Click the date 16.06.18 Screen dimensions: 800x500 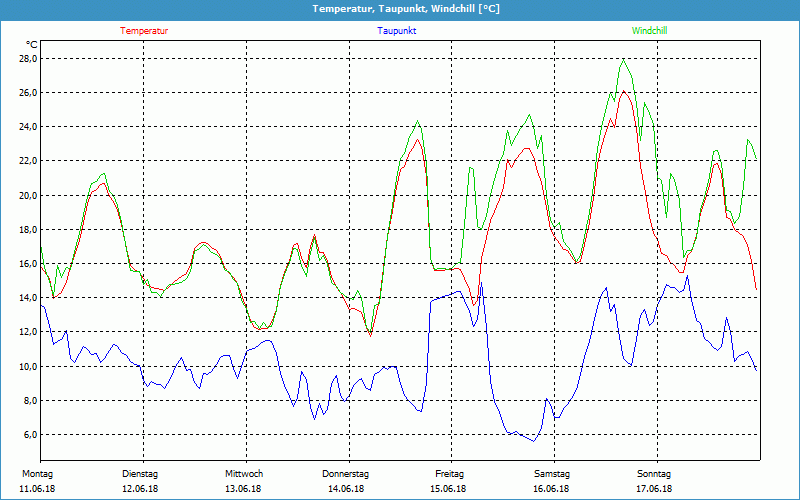coord(552,489)
